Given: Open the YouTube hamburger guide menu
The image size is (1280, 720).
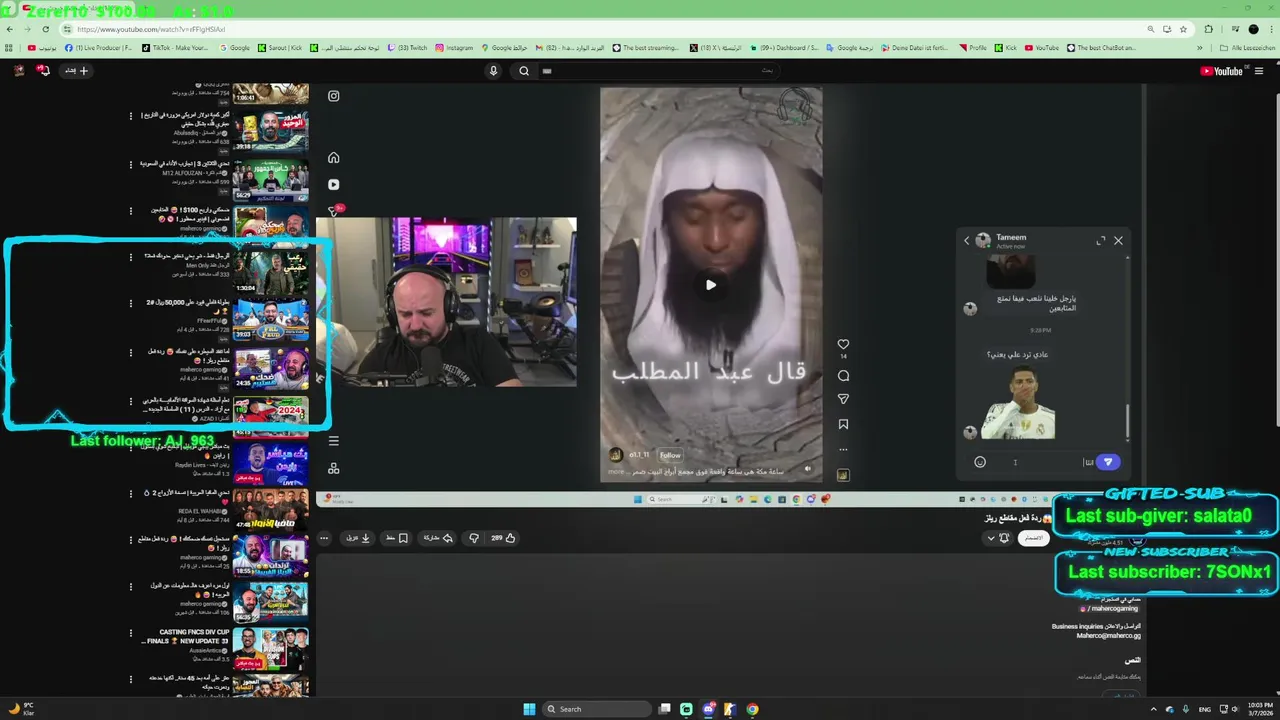Looking at the screenshot, I should (x=1259, y=71).
